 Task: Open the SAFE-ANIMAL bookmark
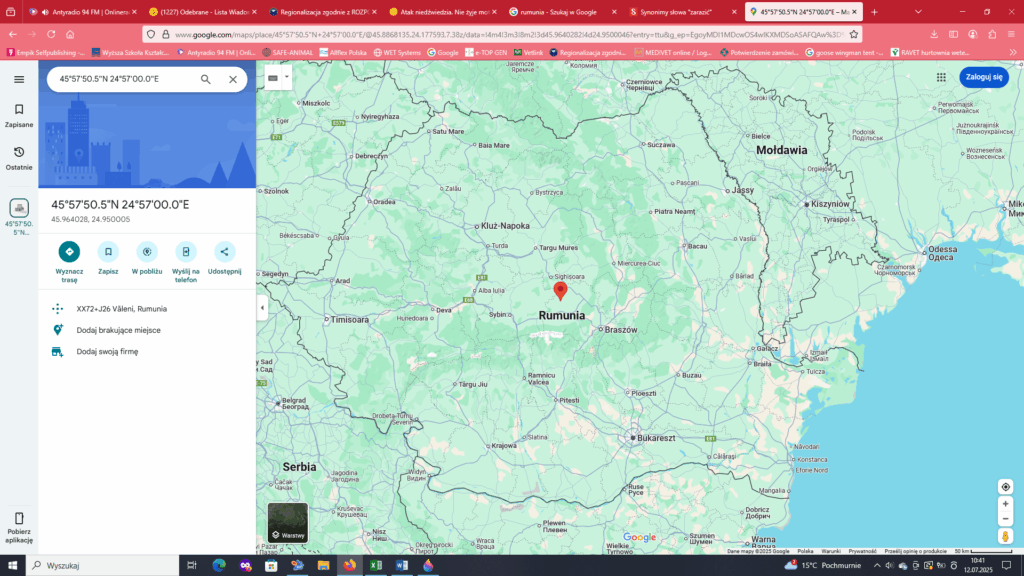(x=287, y=52)
